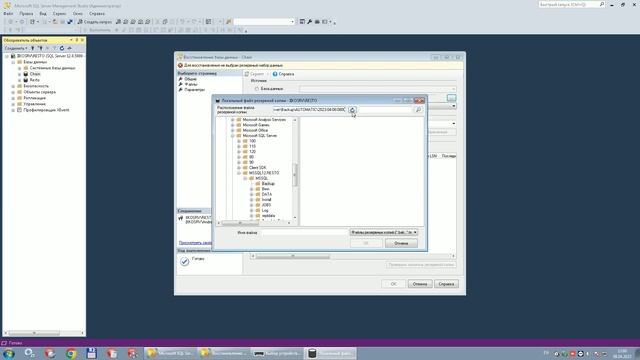The height and width of the screenshot is (360, 640).
Task: Expand the Репликация node in Object Explorer
Action: 13,98
